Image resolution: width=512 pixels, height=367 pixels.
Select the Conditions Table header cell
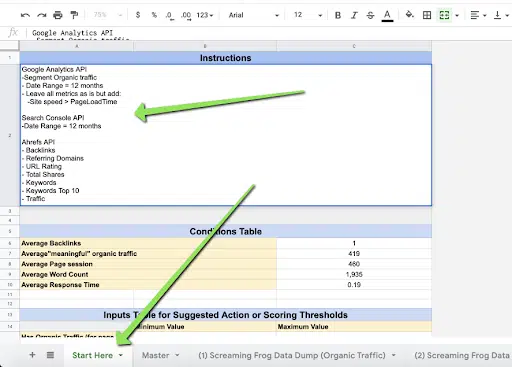tap(226, 231)
